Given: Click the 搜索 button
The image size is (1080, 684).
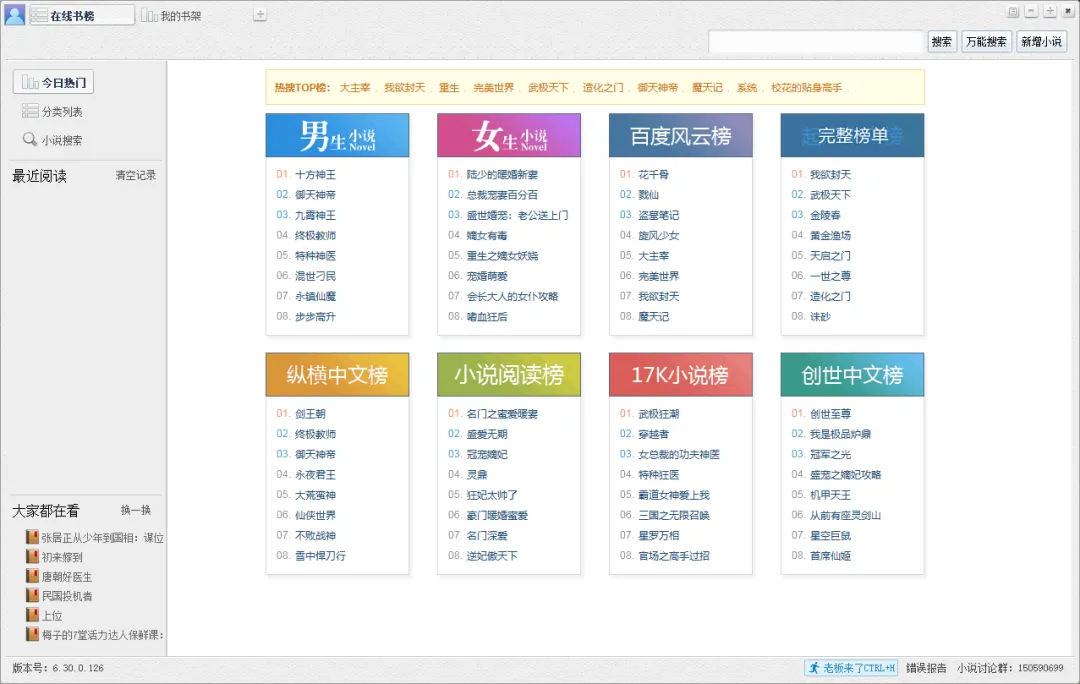Looking at the screenshot, I should 942,41.
